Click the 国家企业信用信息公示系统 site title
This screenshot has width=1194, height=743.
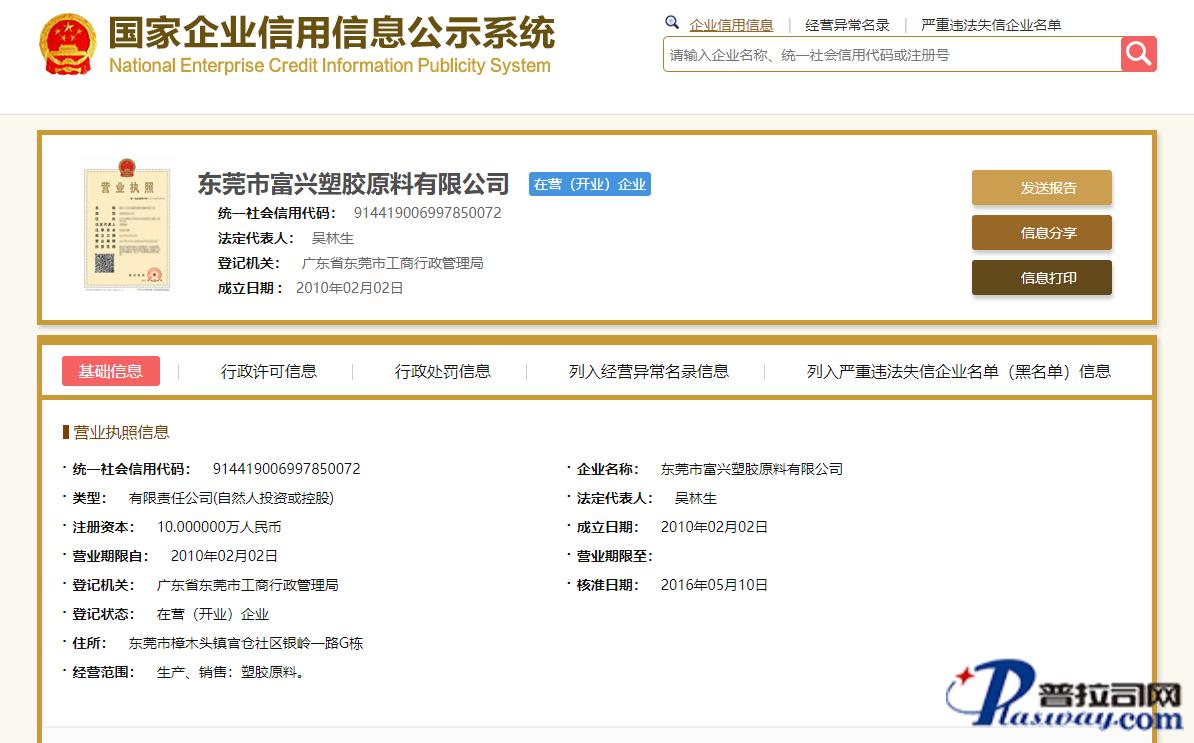[x=331, y=34]
